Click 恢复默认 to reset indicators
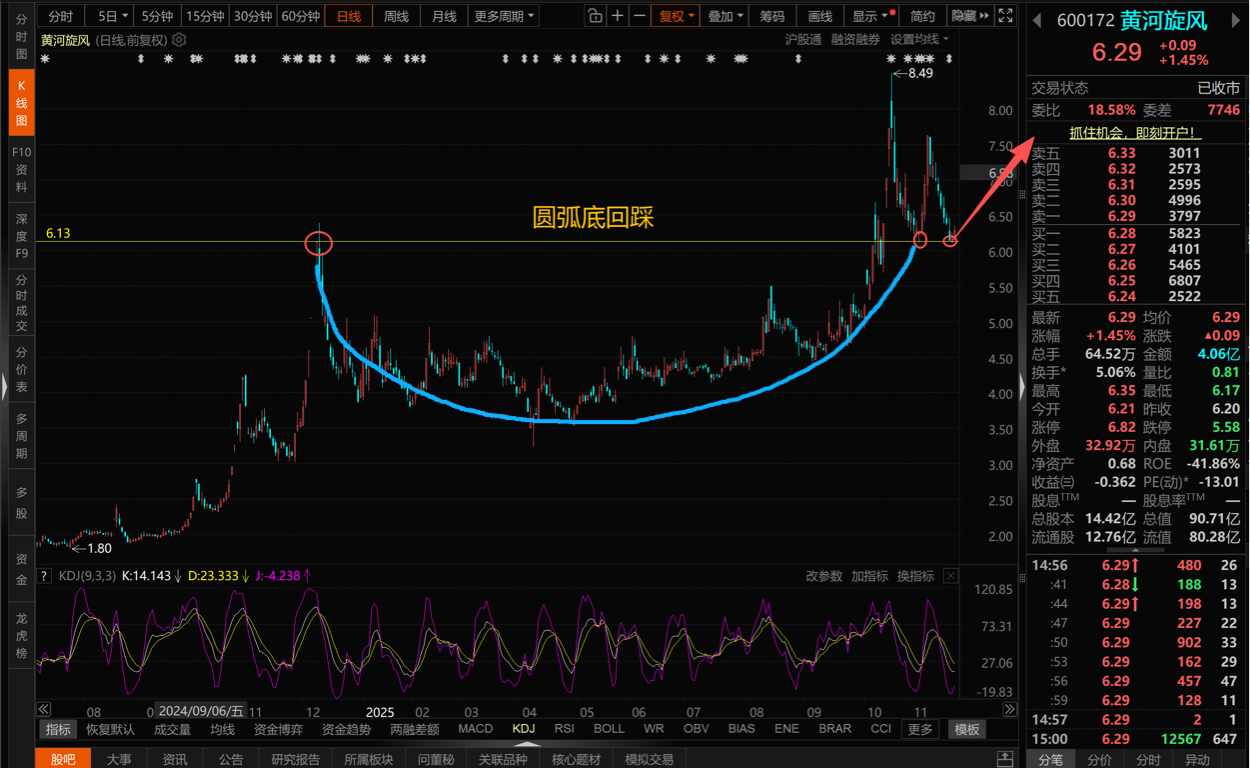 pyautogui.click(x=110, y=729)
